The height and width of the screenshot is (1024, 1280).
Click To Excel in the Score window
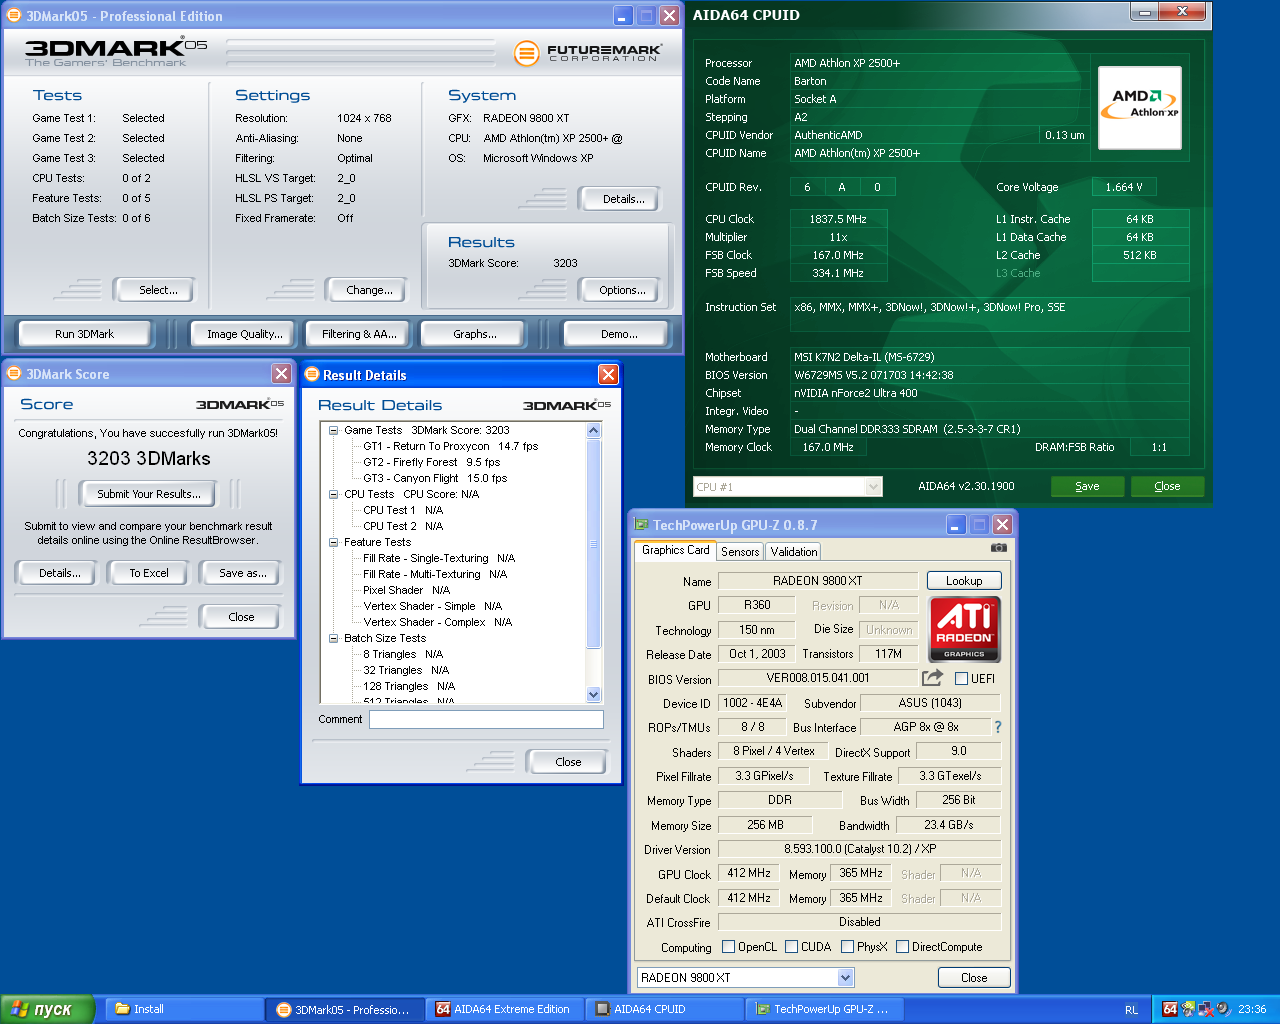click(149, 573)
